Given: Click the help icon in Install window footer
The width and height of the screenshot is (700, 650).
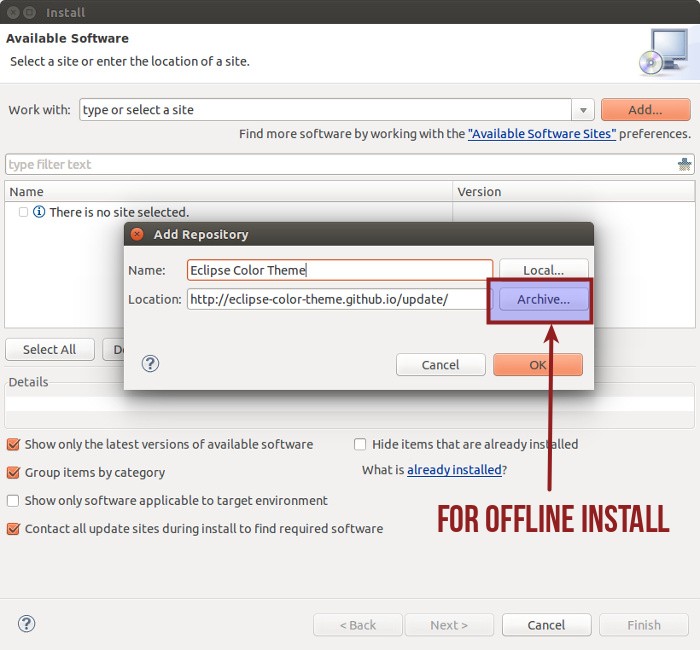Looking at the screenshot, I should 26,624.
